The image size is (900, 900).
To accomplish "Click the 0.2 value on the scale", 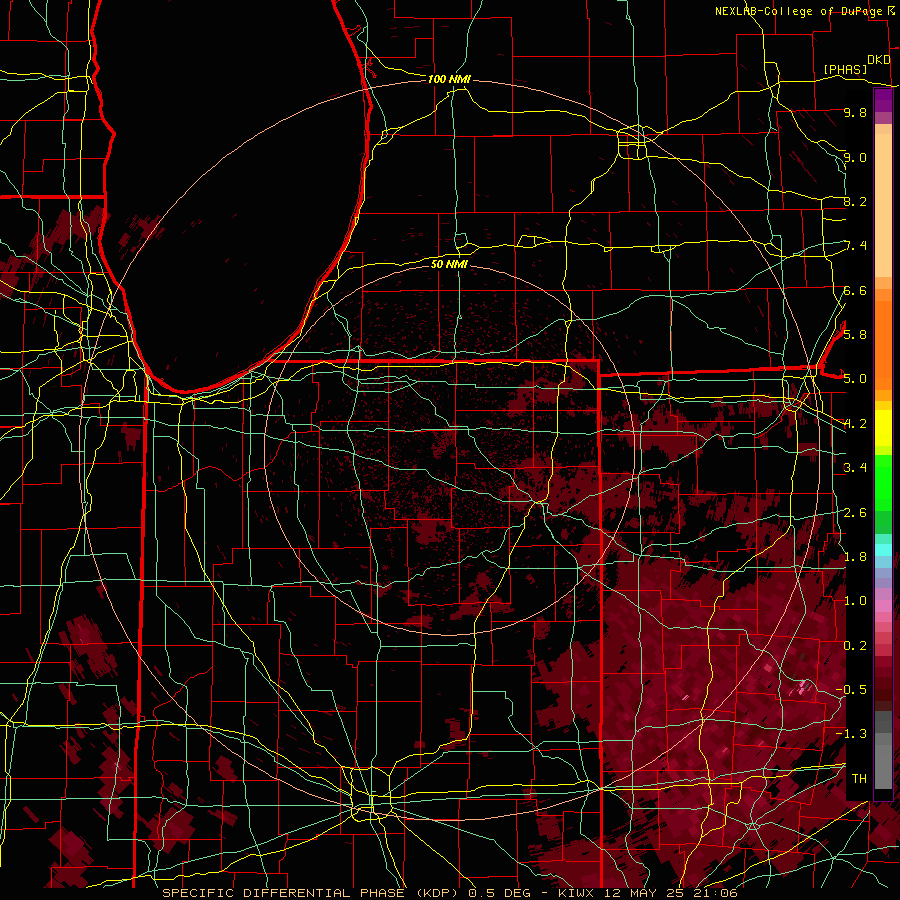I will [x=855, y=646].
